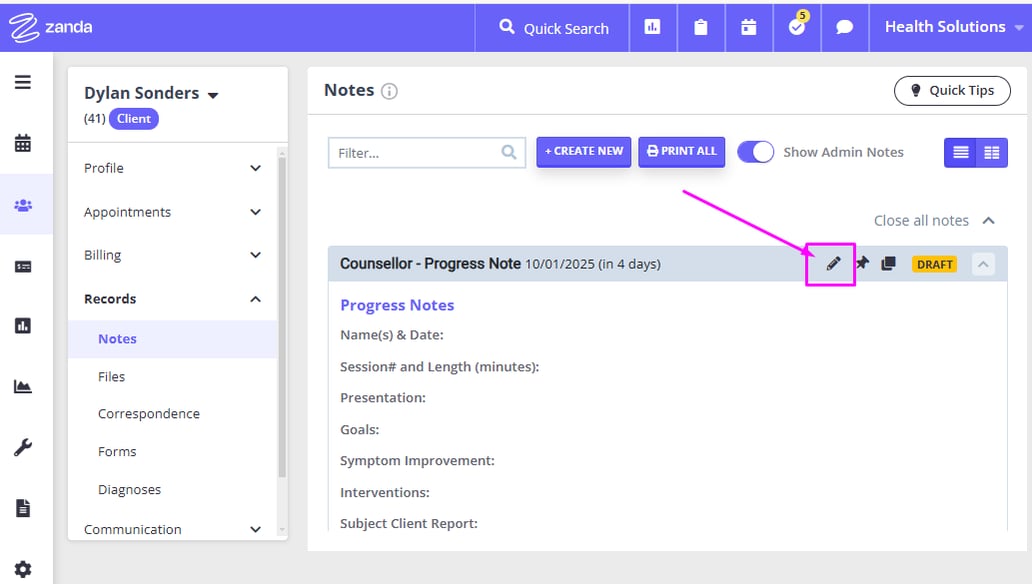Switch to the Files section under Records
The height and width of the screenshot is (584, 1032).
pos(111,376)
